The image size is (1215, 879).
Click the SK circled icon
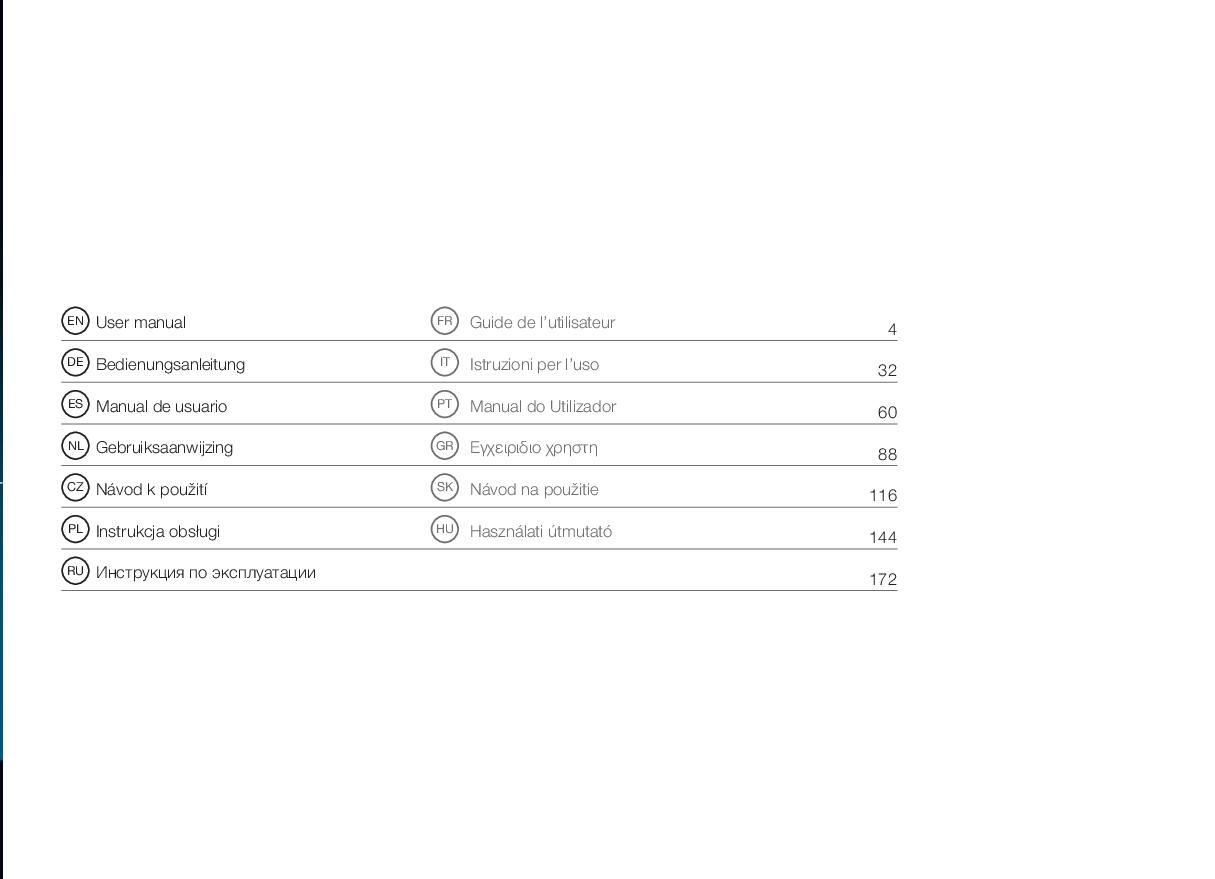(x=445, y=487)
